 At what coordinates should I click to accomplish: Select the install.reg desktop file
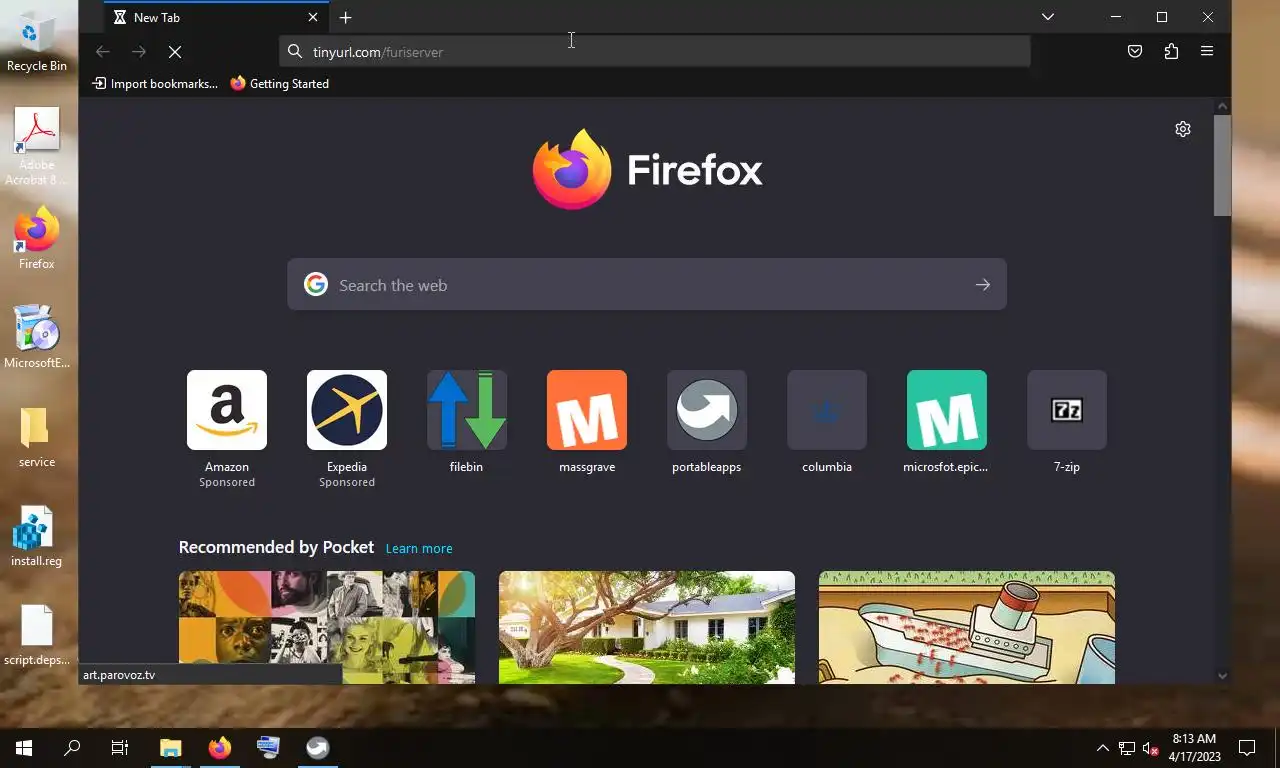(x=37, y=536)
